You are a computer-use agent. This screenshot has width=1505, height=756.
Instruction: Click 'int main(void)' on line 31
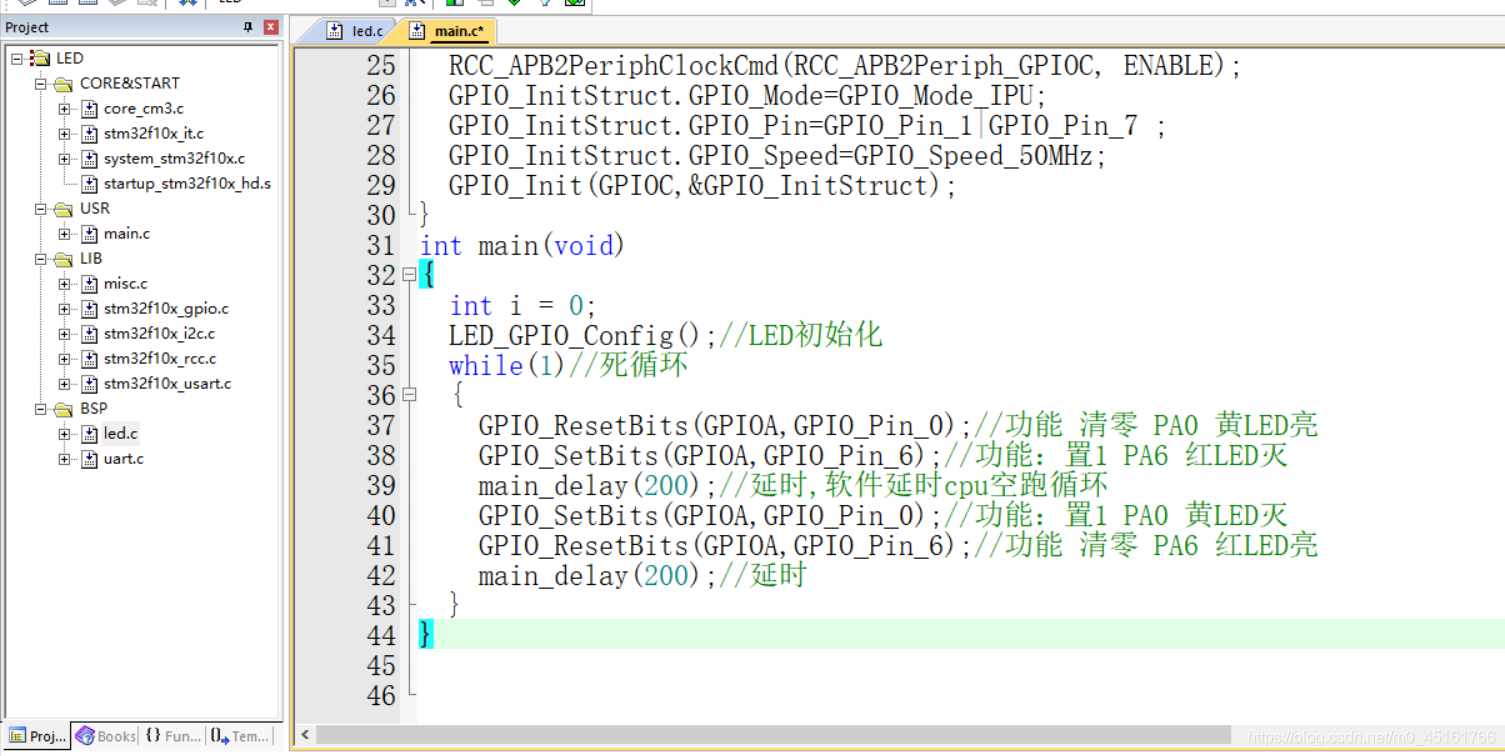(x=522, y=246)
